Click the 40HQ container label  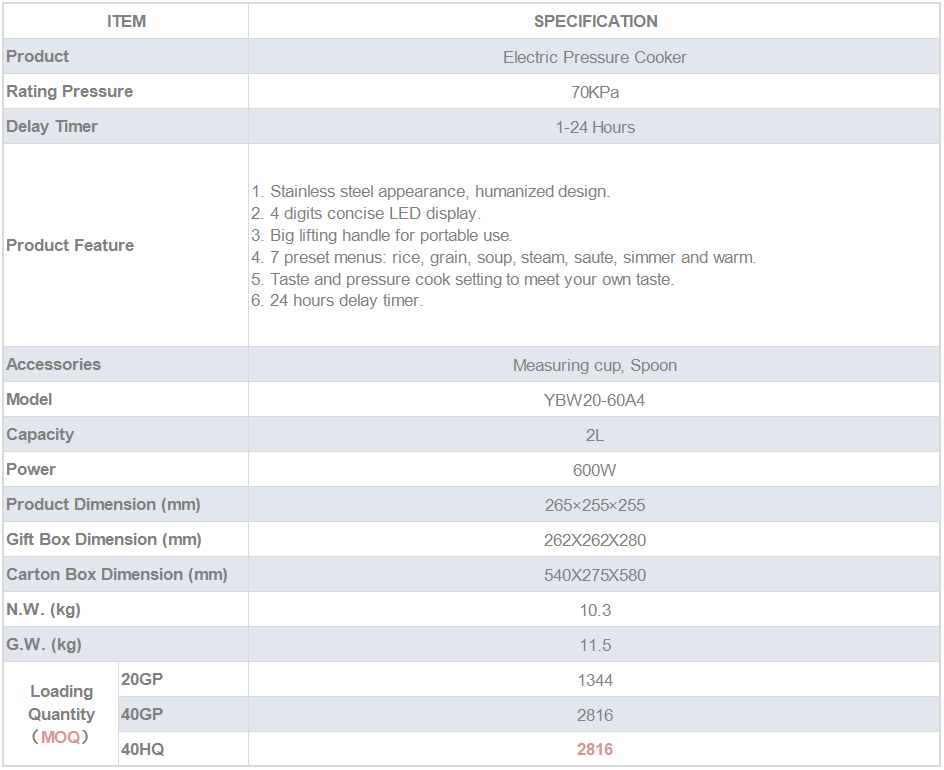143,750
